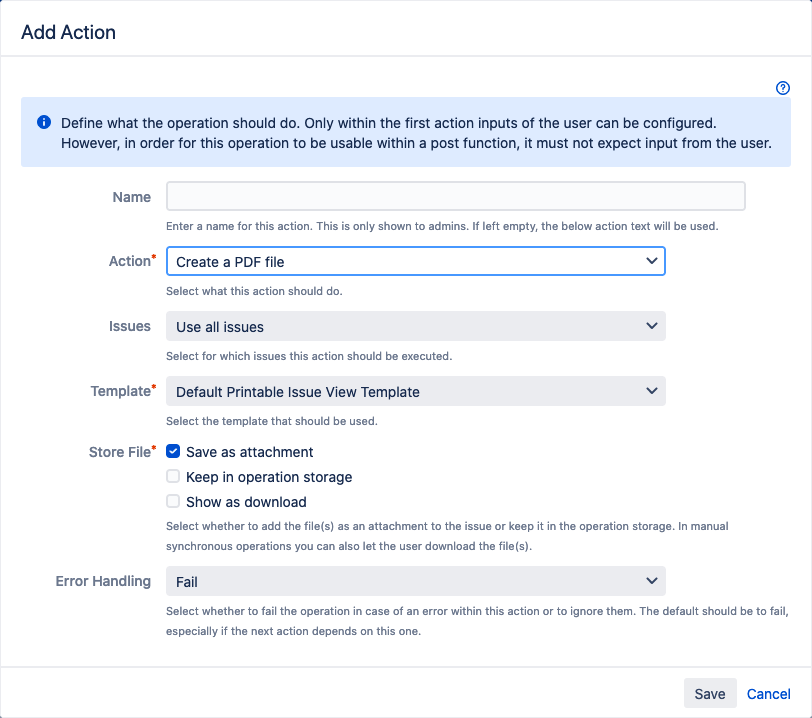
Task: Click the 'Show as download' label text
Action: 246,502
